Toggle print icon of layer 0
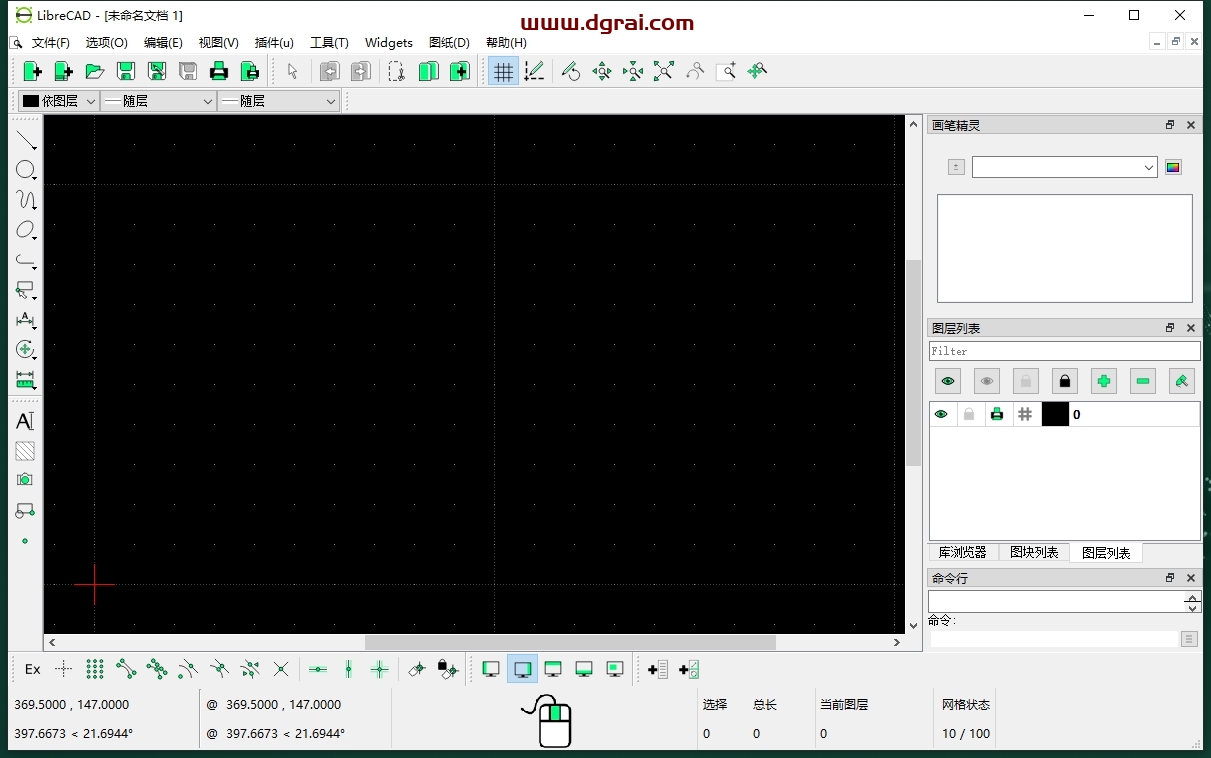This screenshot has width=1211, height=758. pyautogui.click(x=997, y=414)
